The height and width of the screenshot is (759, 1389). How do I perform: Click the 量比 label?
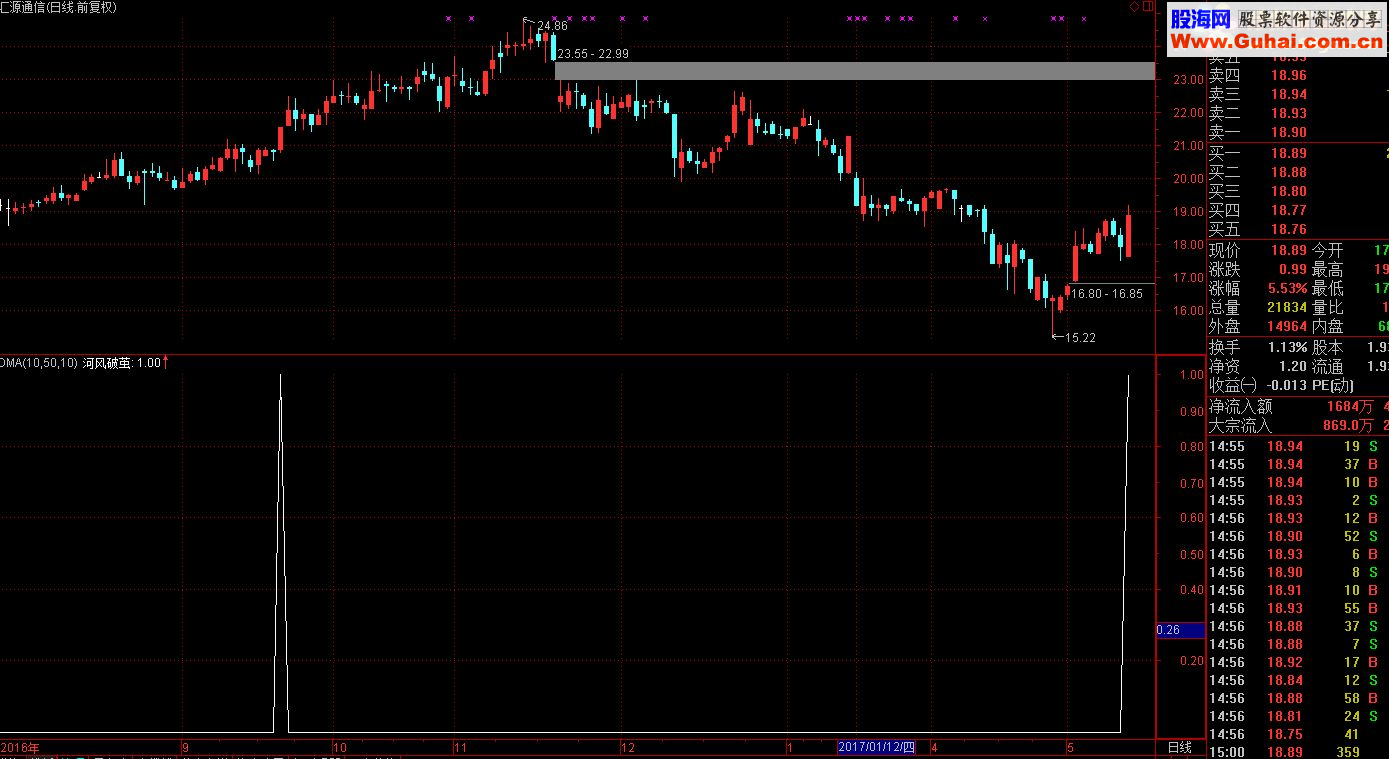tap(1328, 307)
